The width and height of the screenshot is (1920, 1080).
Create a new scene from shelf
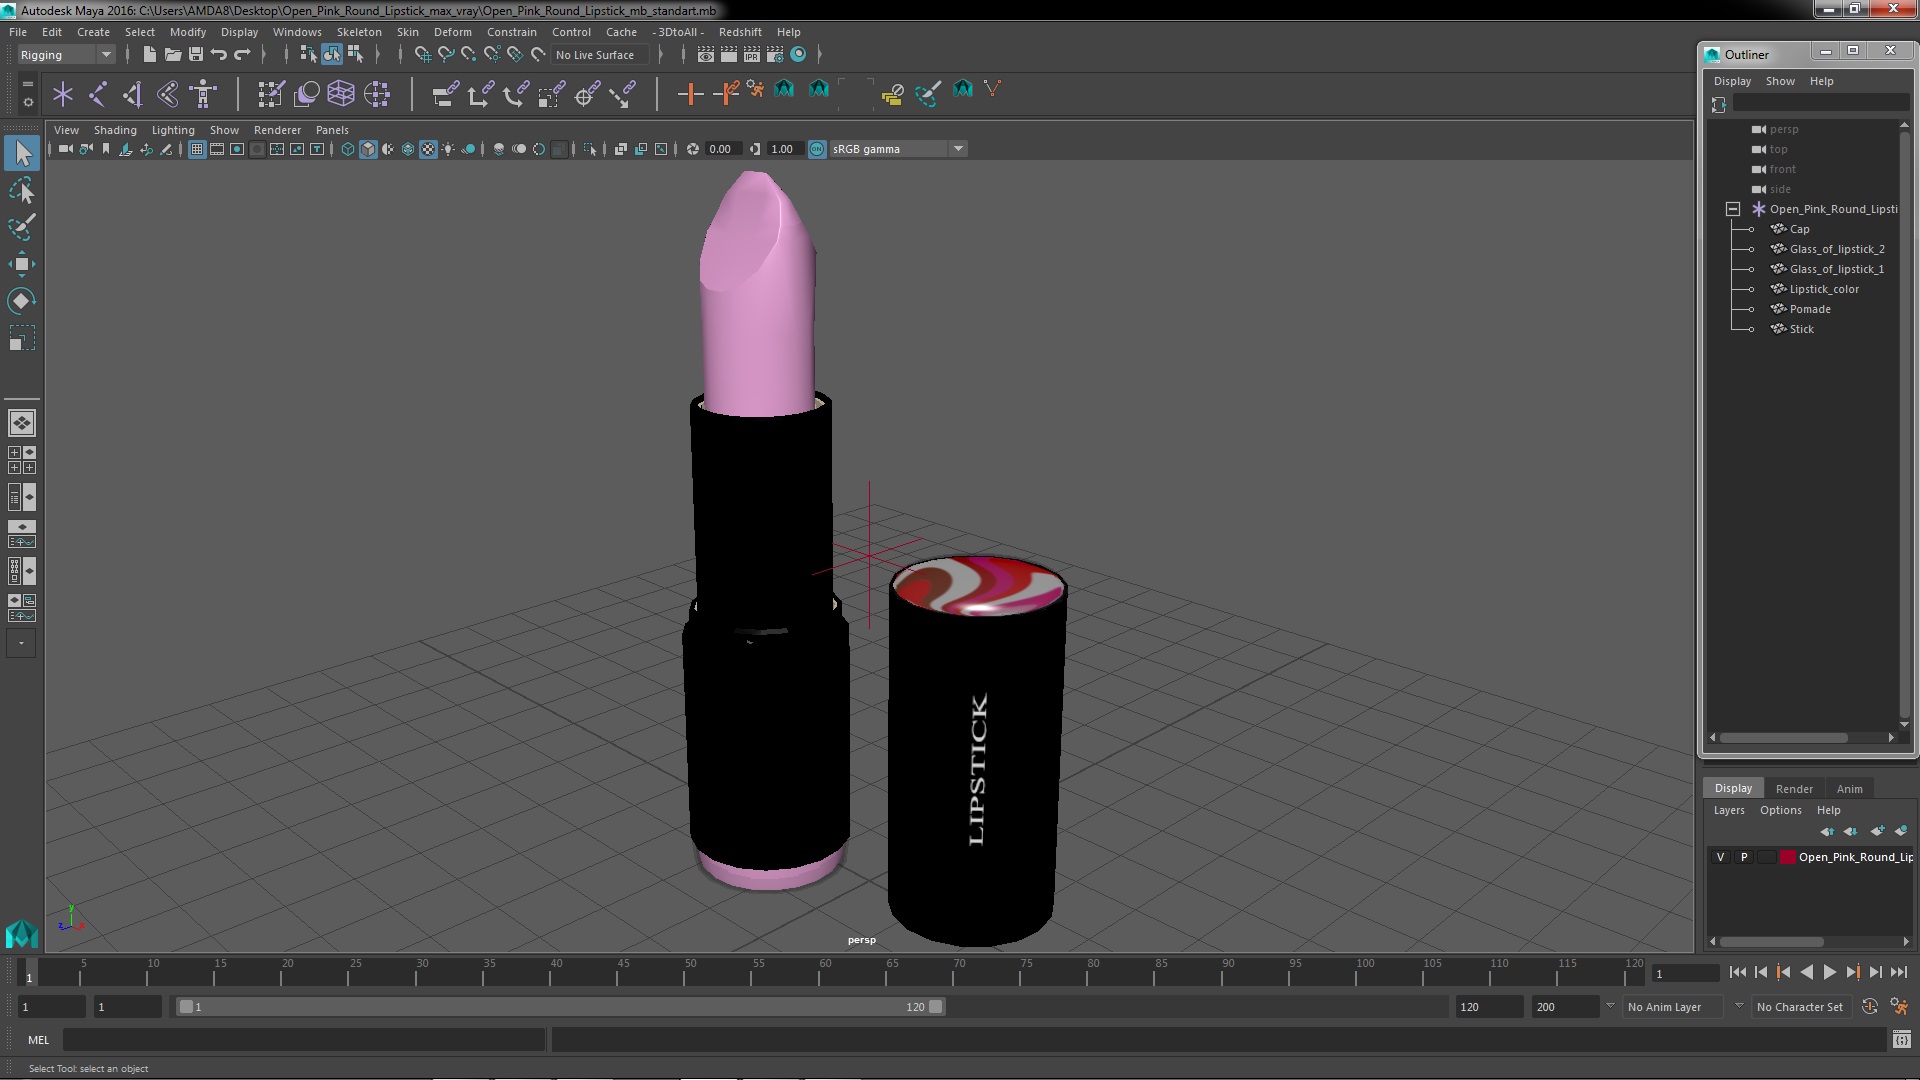[149, 54]
